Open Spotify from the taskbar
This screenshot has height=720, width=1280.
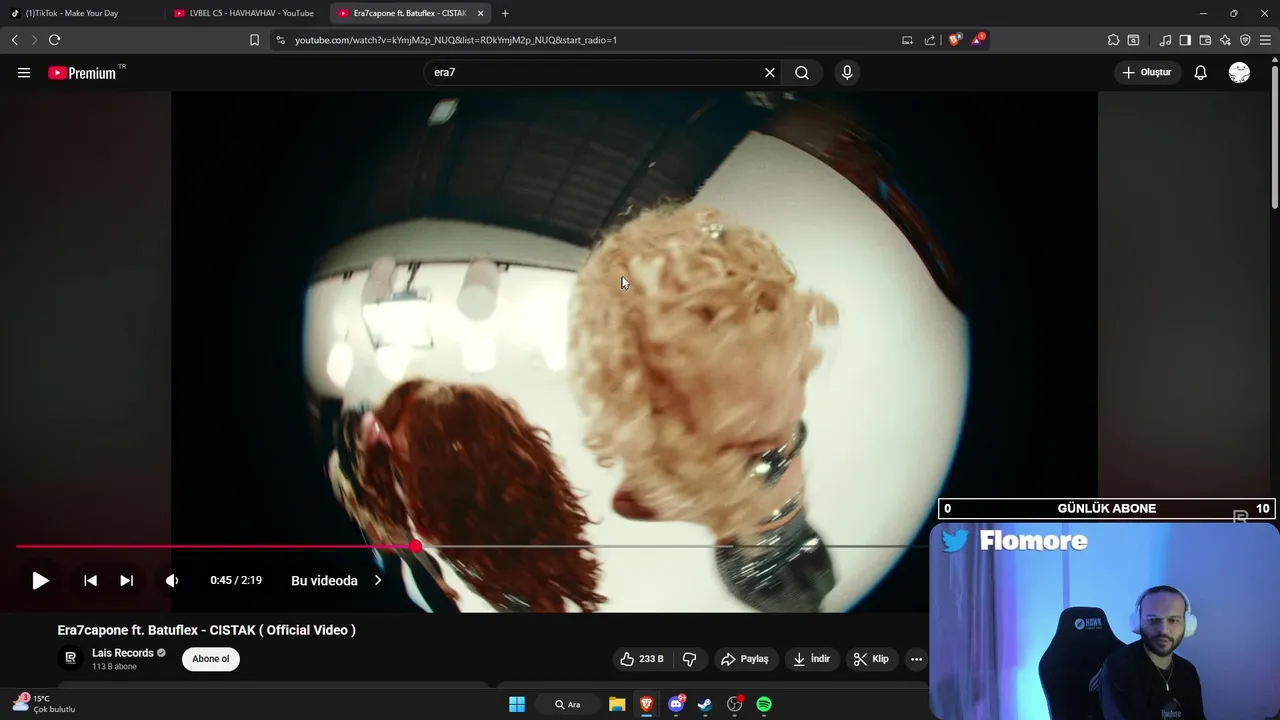pyautogui.click(x=764, y=704)
